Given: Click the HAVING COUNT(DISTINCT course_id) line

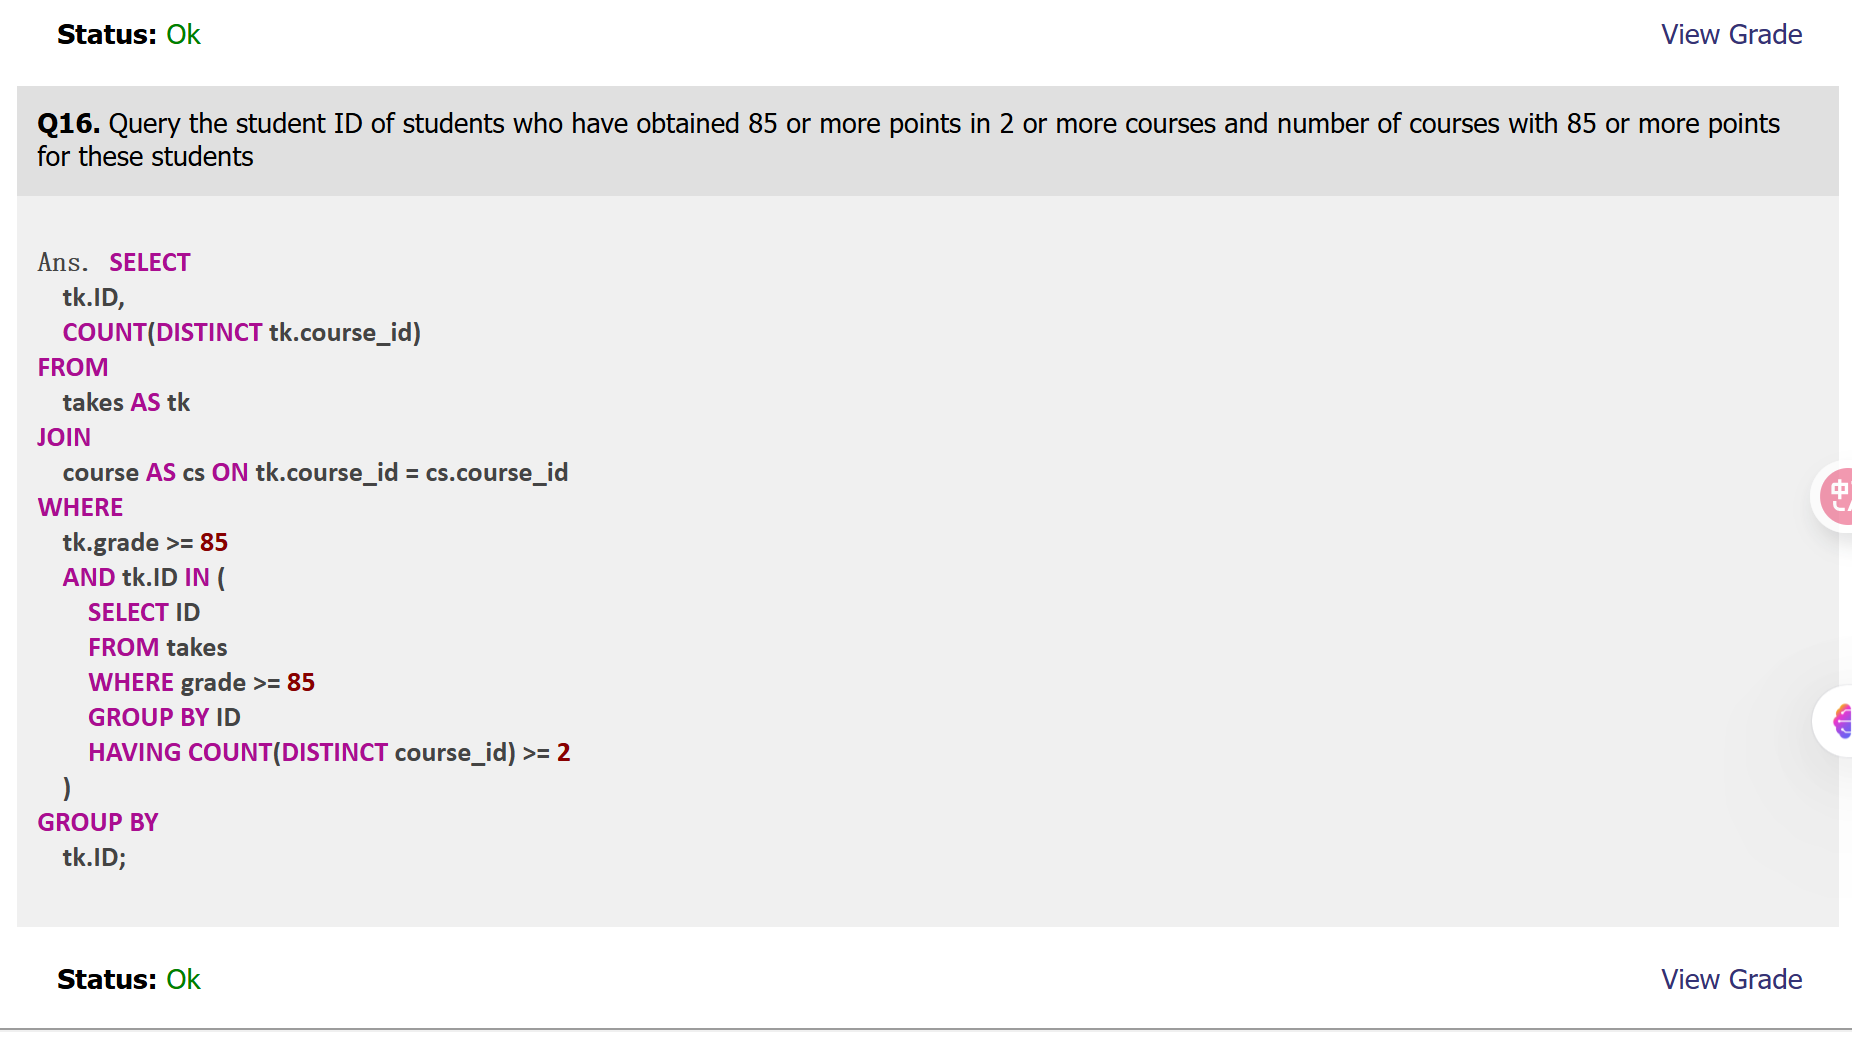Looking at the screenshot, I should coord(329,752).
